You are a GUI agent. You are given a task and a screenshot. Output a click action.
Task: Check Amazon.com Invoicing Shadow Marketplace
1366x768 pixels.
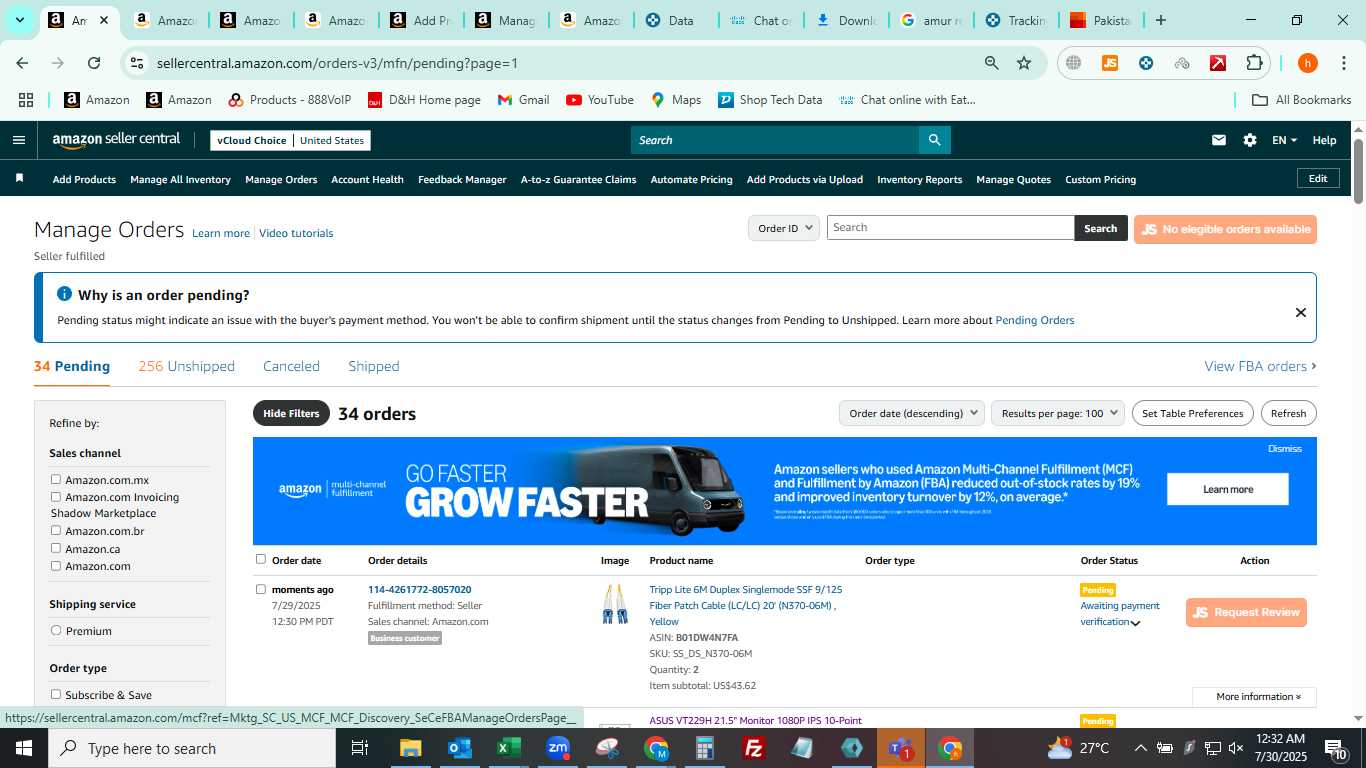click(x=56, y=497)
